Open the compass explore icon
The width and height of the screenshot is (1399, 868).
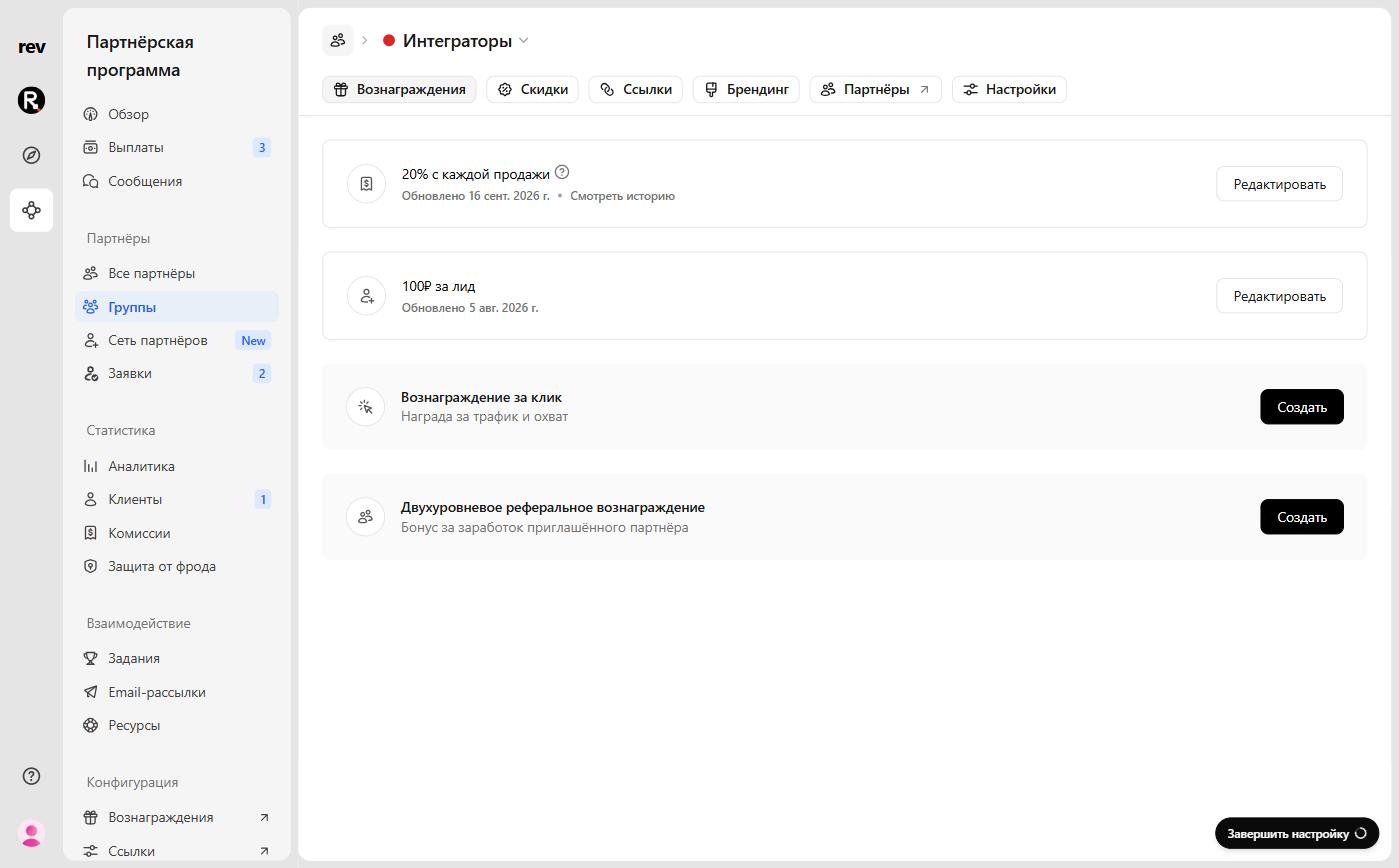click(32, 155)
